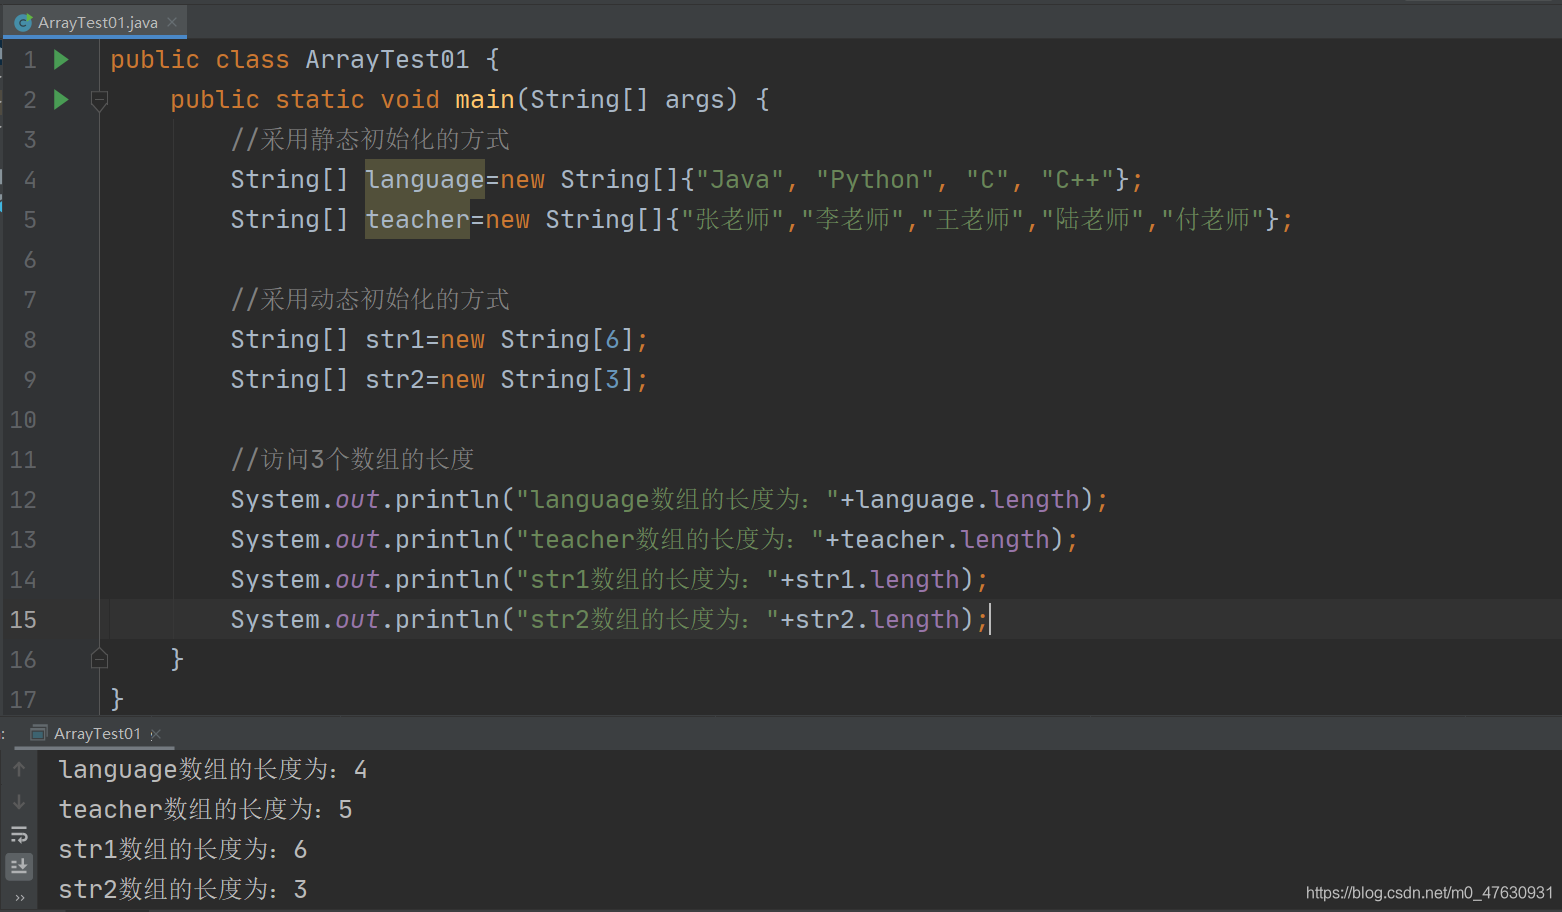Click line number 6 in gutter

[x=30, y=260]
